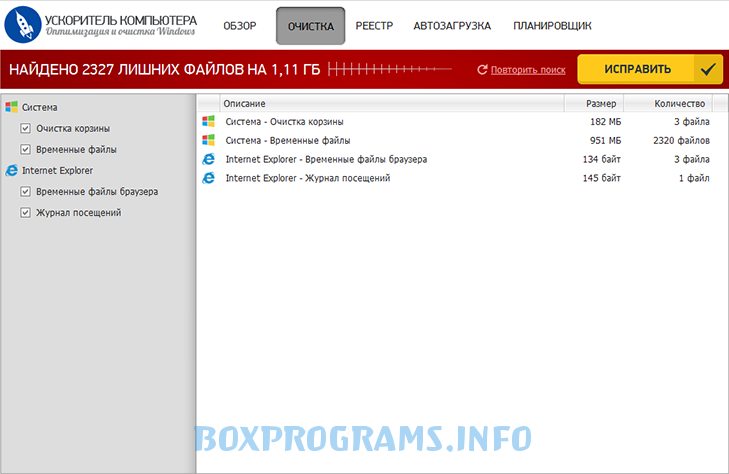Click size value 182 МБ
The height and width of the screenshot is (474, 729).
[x=605, y=122]
